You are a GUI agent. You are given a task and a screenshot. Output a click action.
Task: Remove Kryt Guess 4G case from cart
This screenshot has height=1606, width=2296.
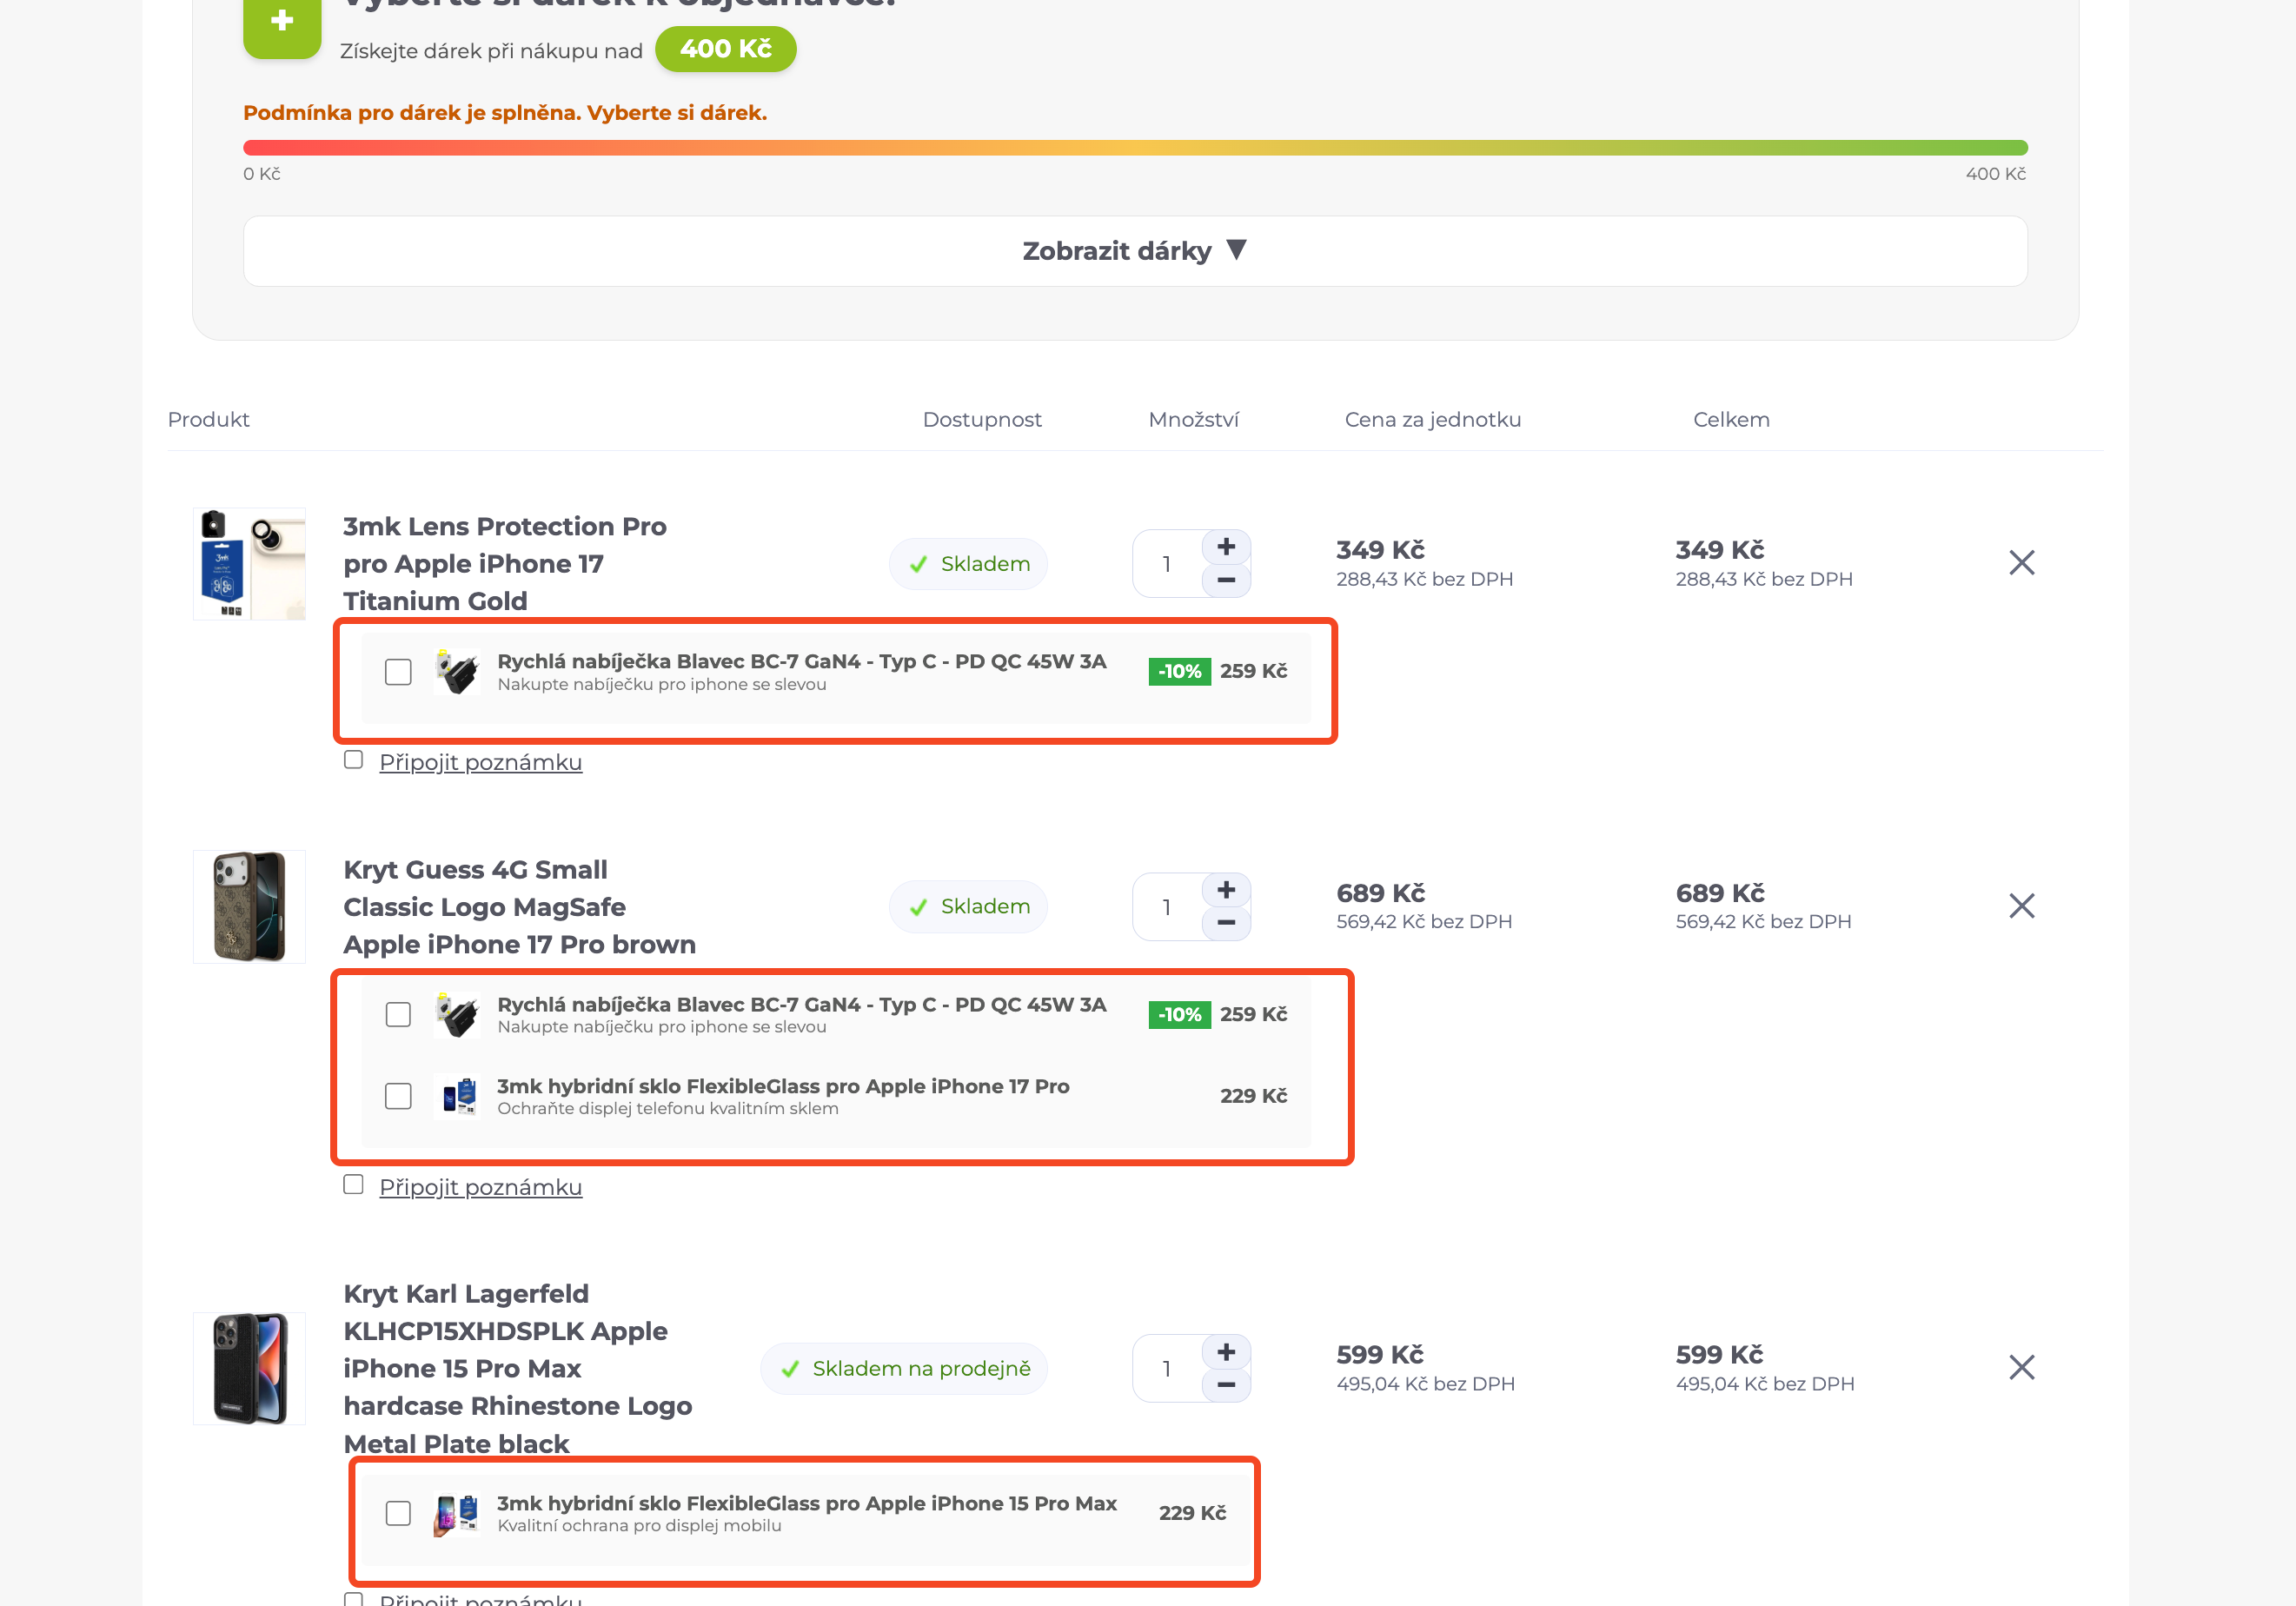2021,905
